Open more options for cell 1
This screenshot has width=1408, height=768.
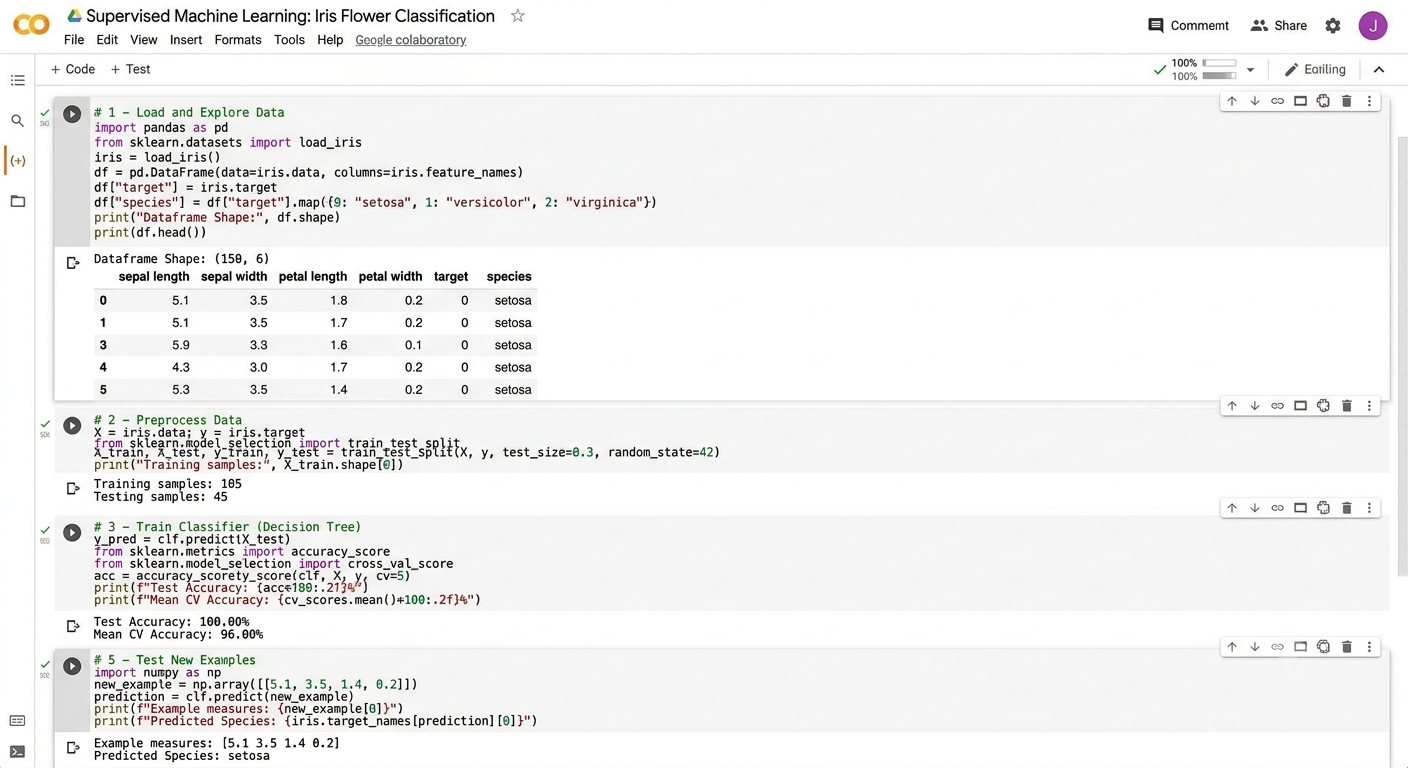point(1370,101)
